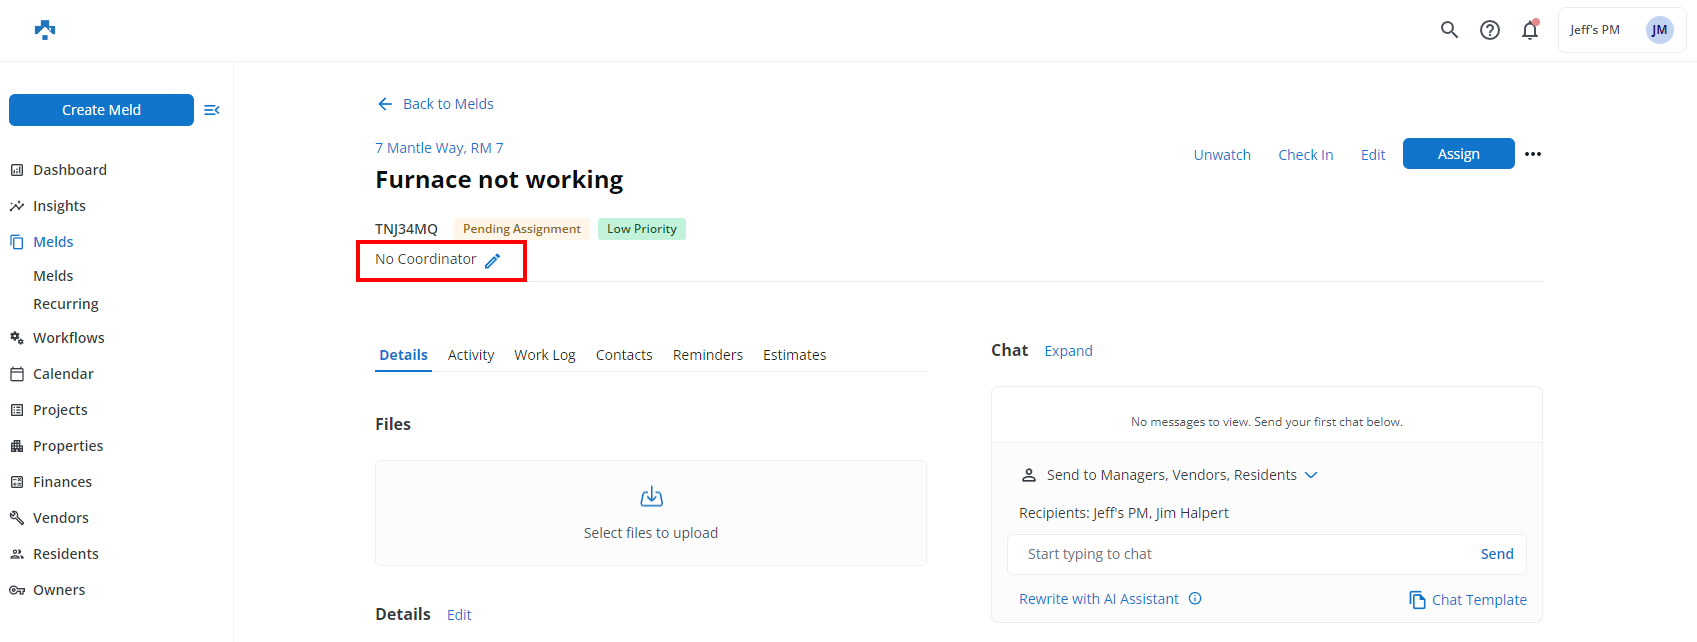
Task: Click the pencil icon beside No Coordinator
Action: click(493, 260)
